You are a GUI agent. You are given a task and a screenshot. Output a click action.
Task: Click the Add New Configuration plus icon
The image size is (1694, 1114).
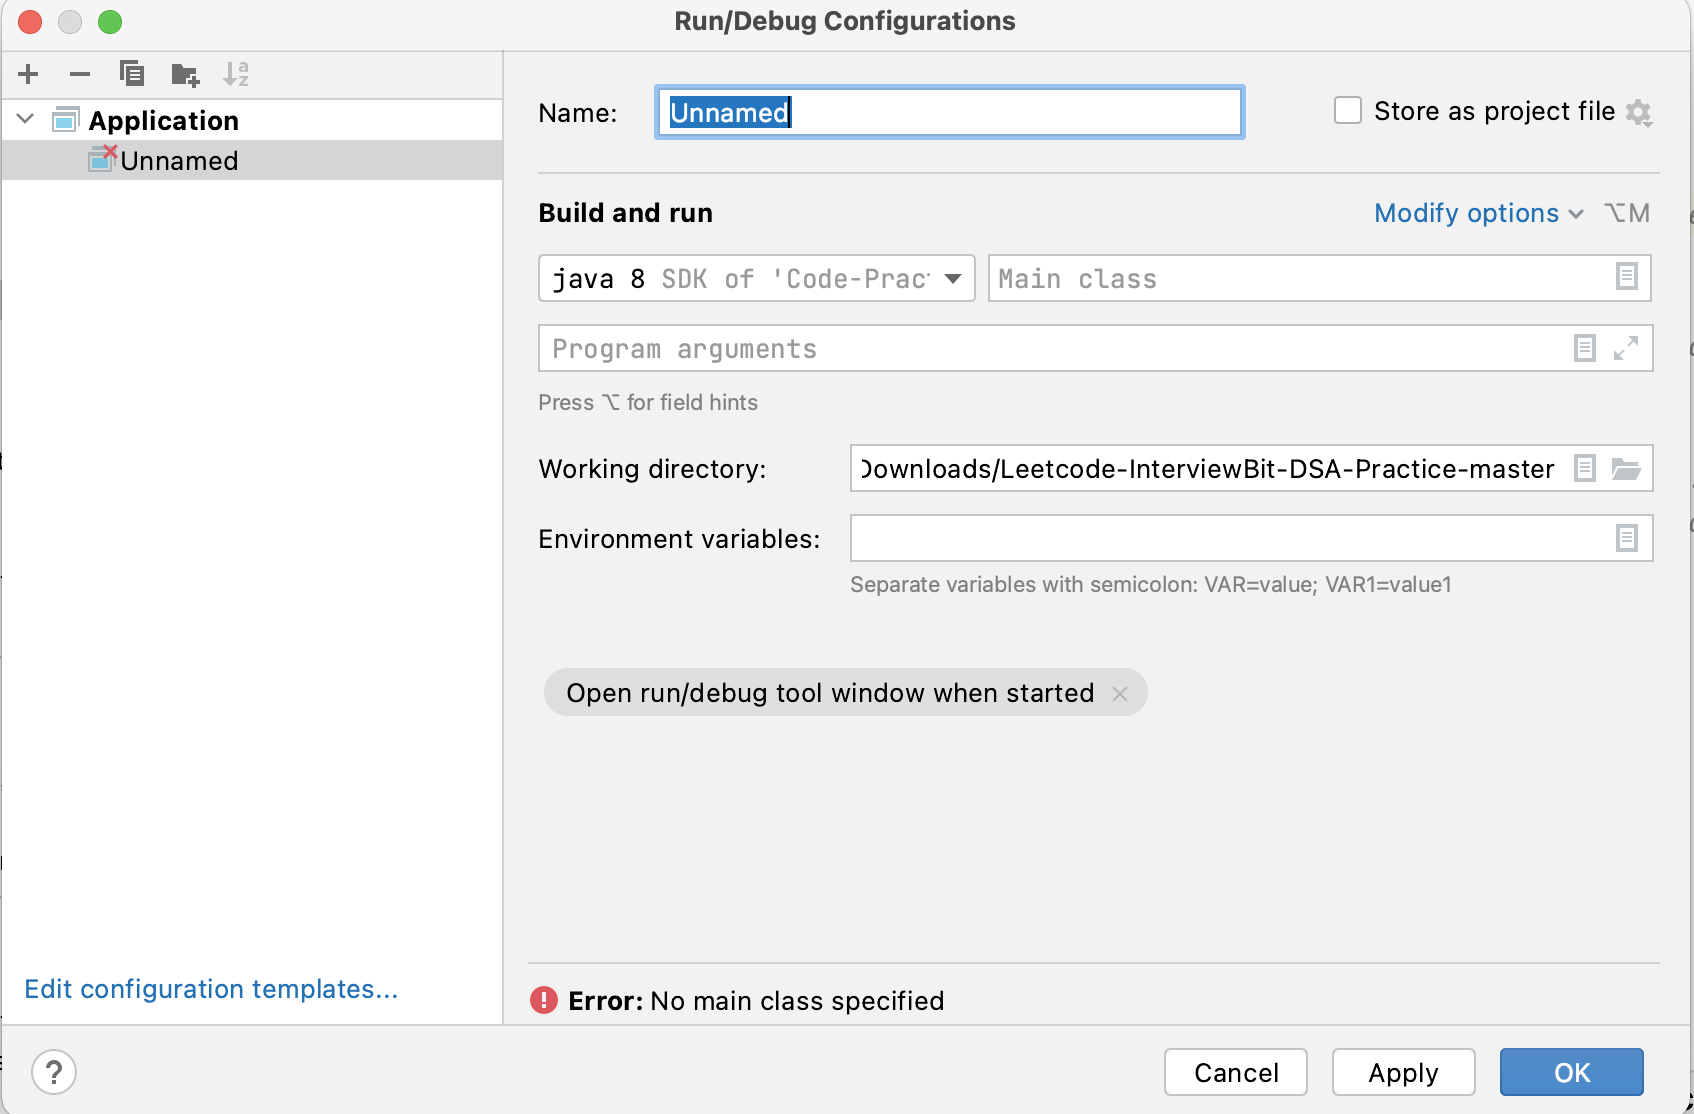point(28,74)
